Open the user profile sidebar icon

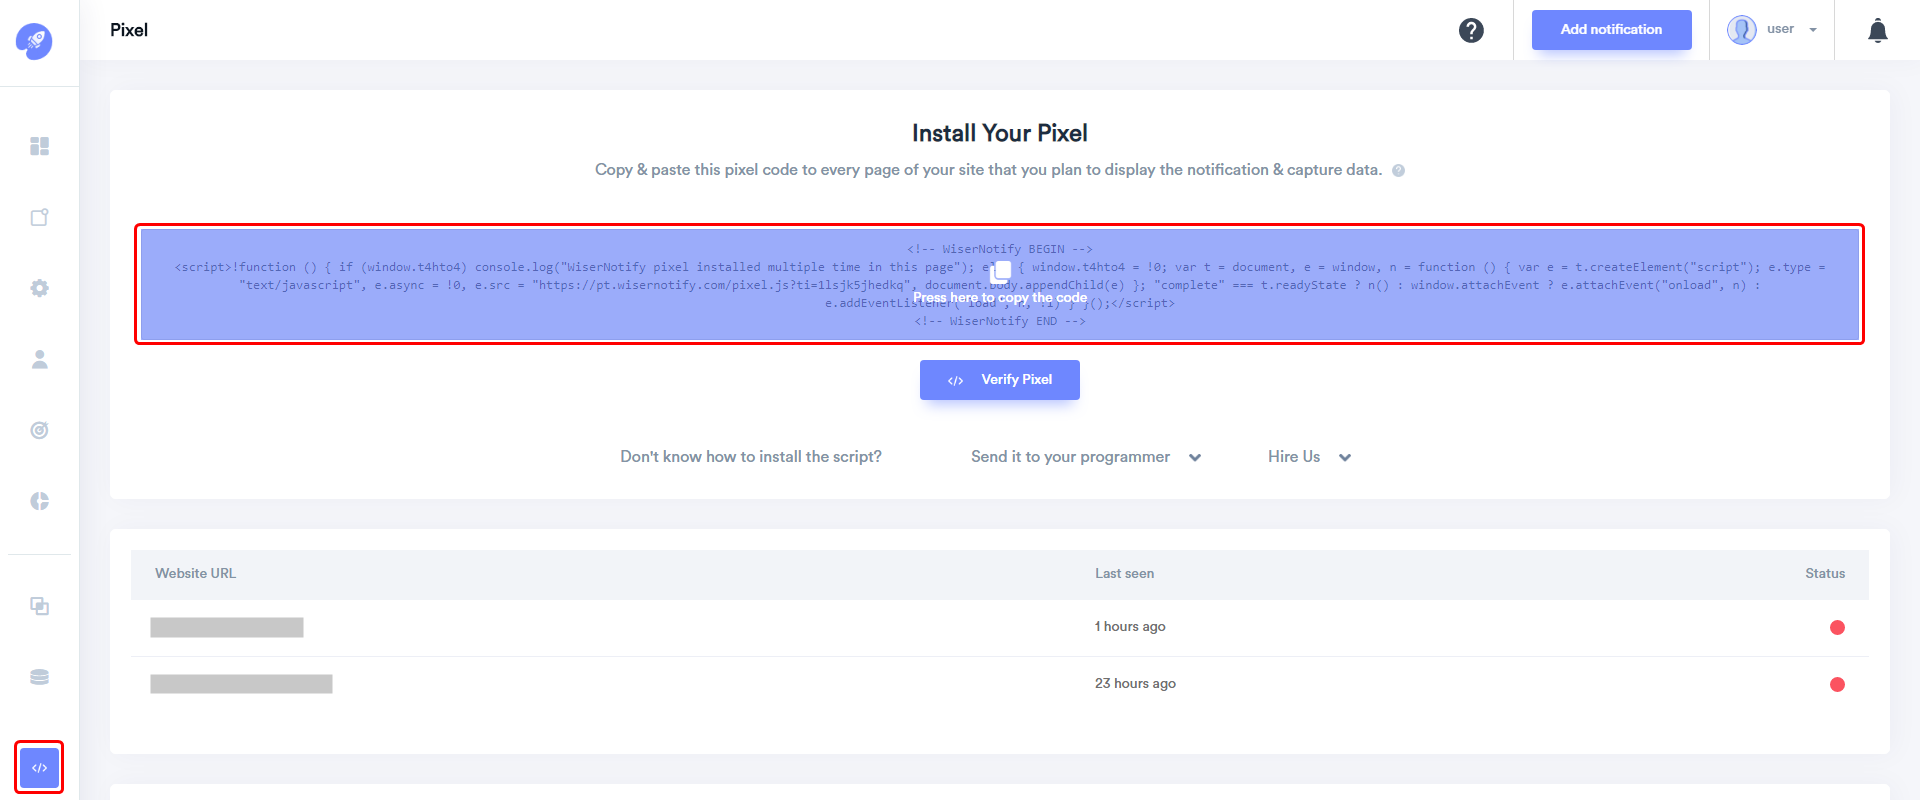click(39, 359)
